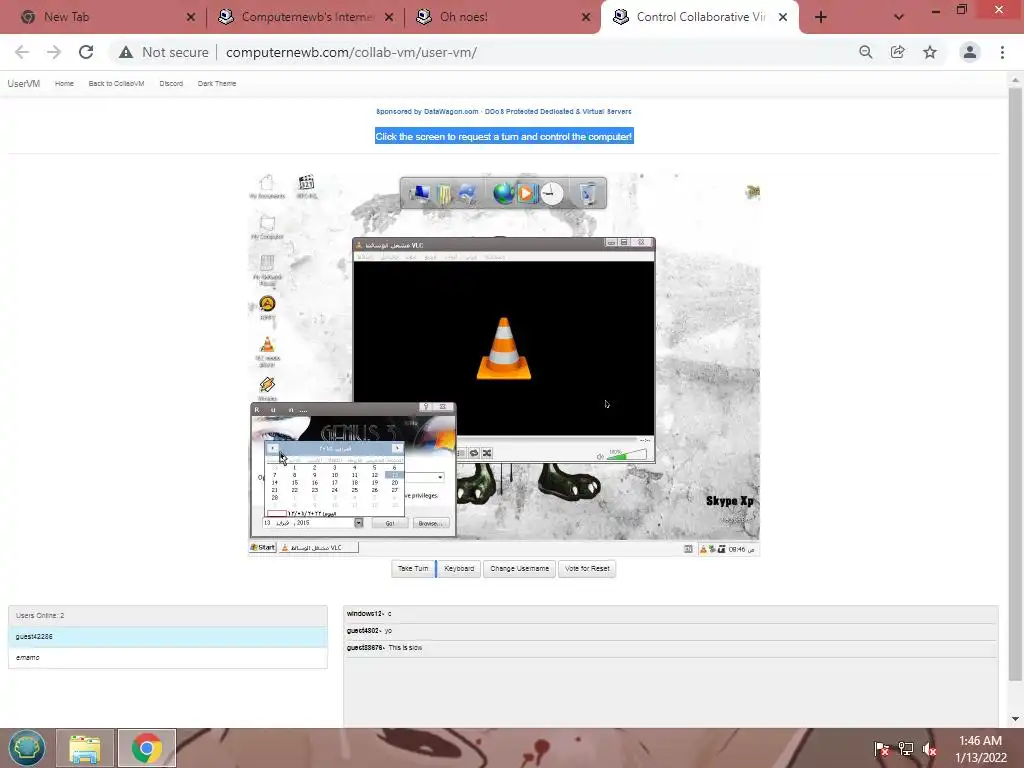The height and width of the screenshot is (768, 1024).
Task: Select user guest42286 in users list
Action: [x=168, y=637]
